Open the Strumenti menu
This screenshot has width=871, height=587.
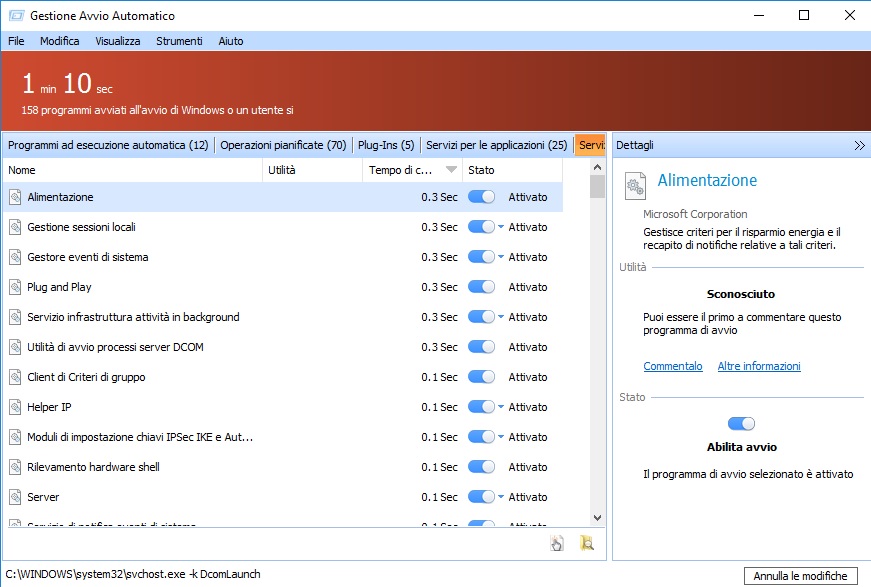pyautogui.click(x=179, y=41)
